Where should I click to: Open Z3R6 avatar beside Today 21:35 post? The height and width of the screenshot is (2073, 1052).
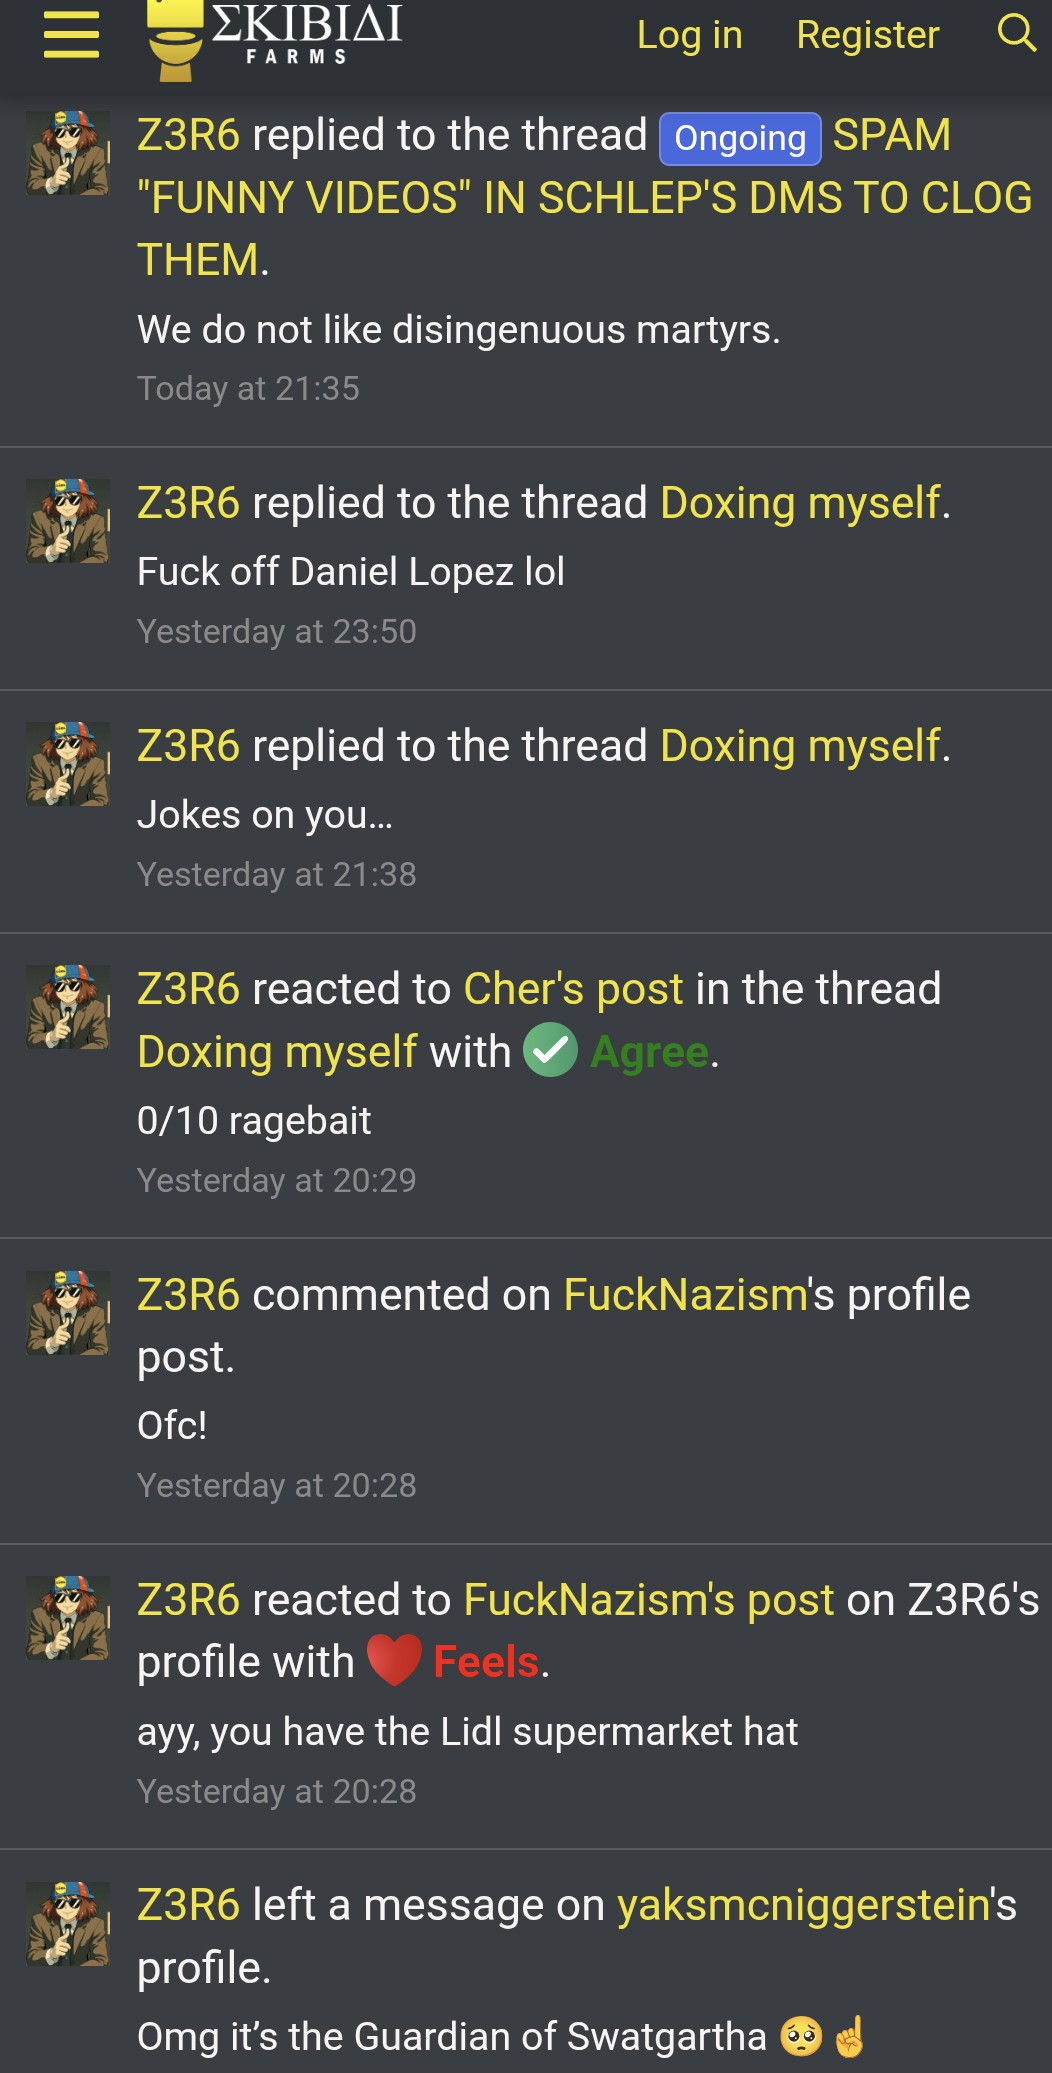pos(68,153)
